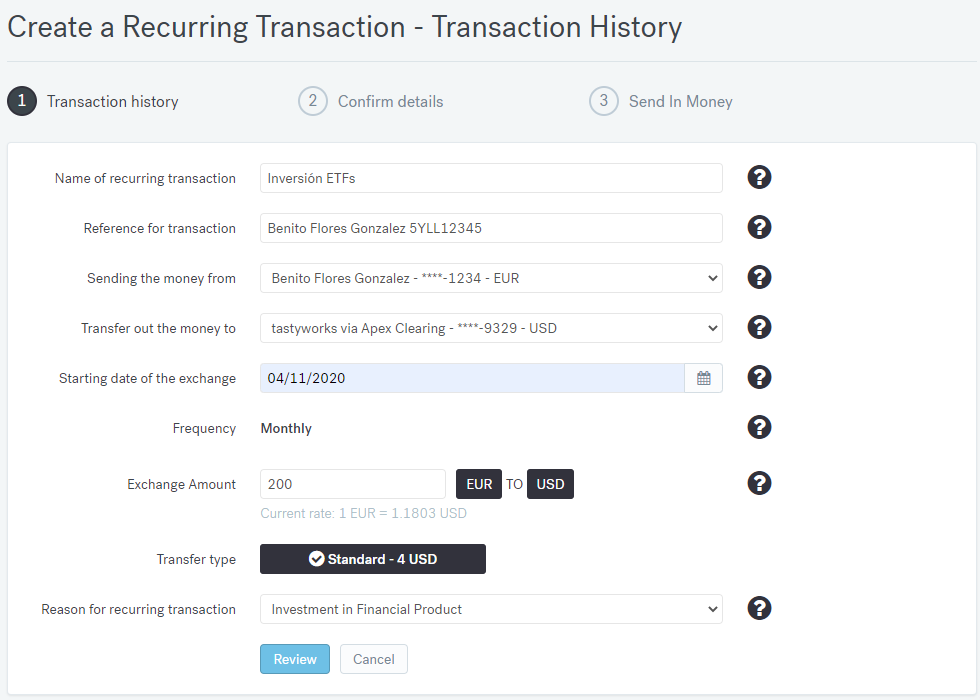Focus the Name of recurring transaction field

tap(491, 178)
